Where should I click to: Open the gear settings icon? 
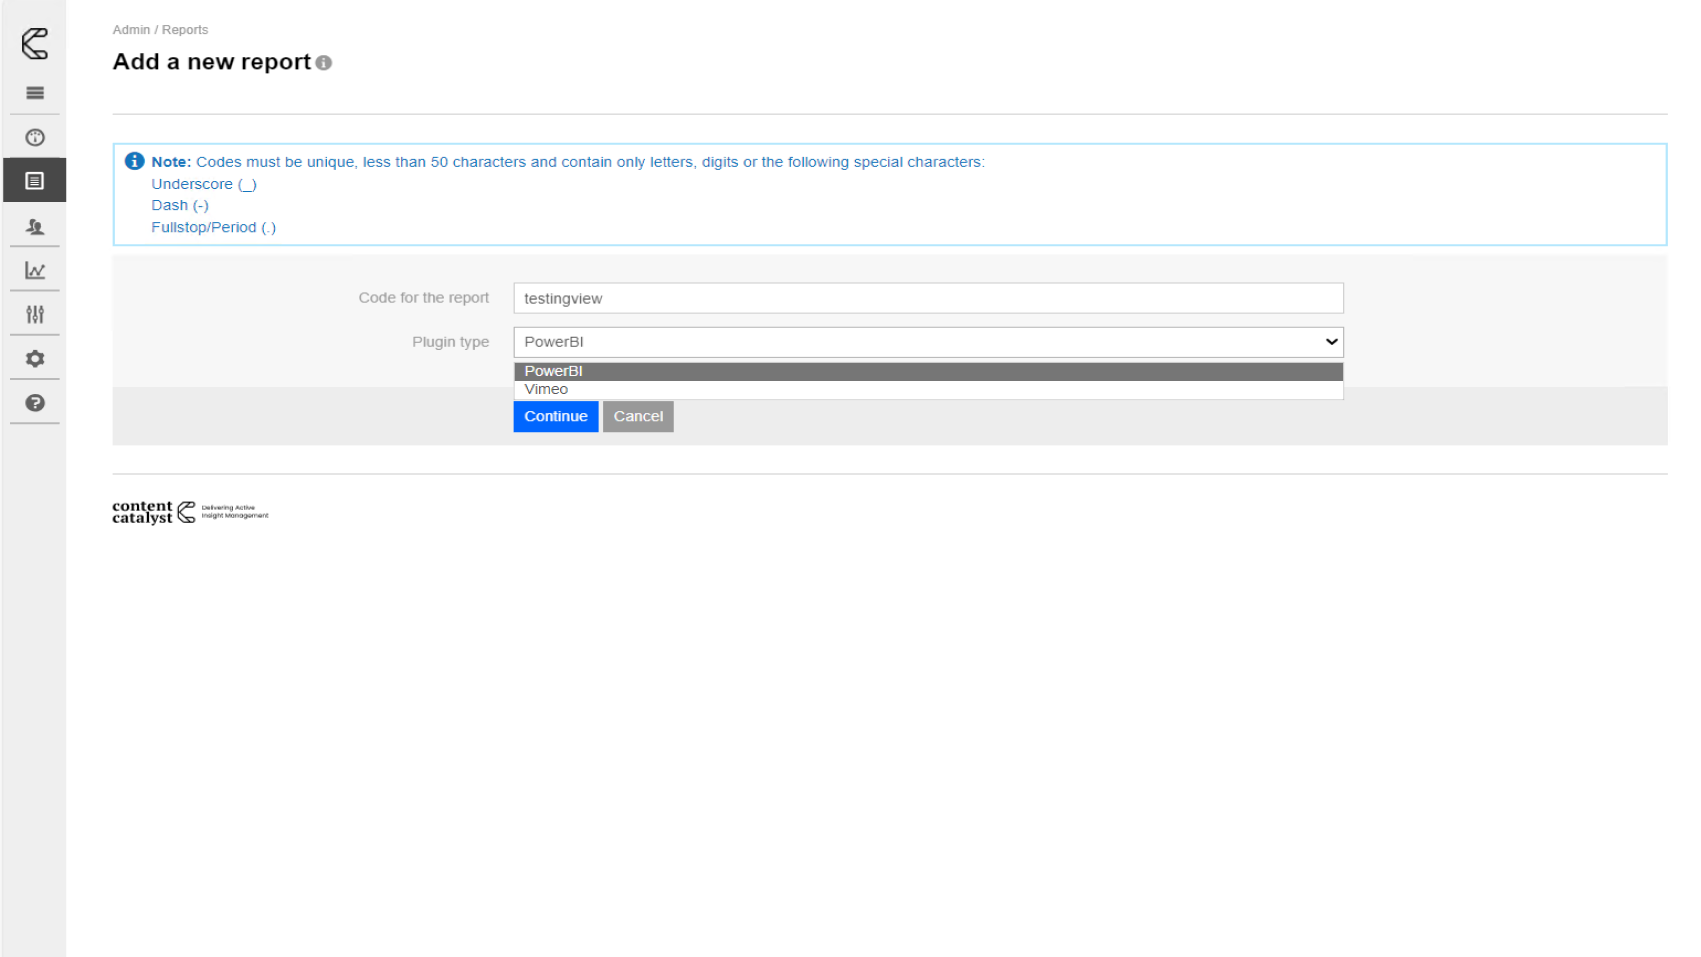[35, 359]
